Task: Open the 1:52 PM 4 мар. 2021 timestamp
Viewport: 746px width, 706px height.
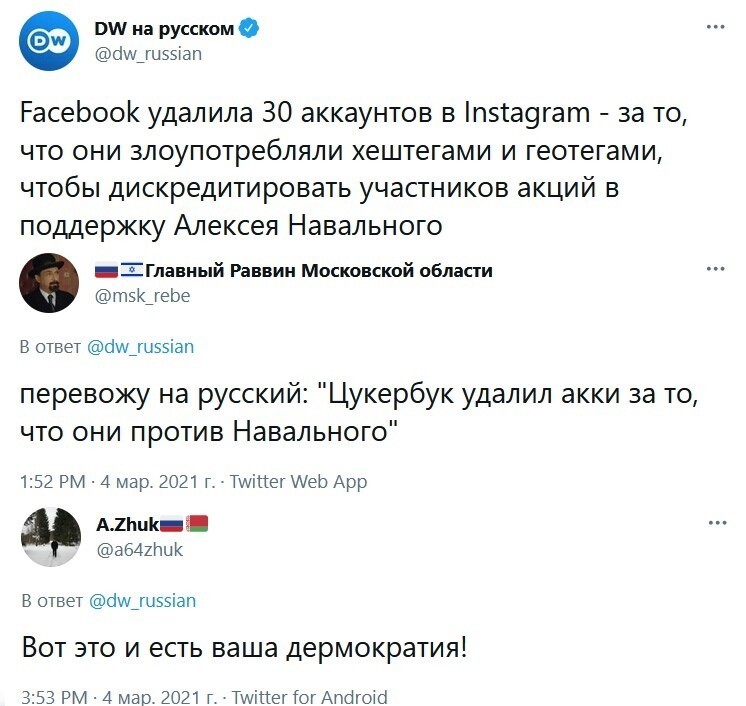Action: [x=117, y=481]
